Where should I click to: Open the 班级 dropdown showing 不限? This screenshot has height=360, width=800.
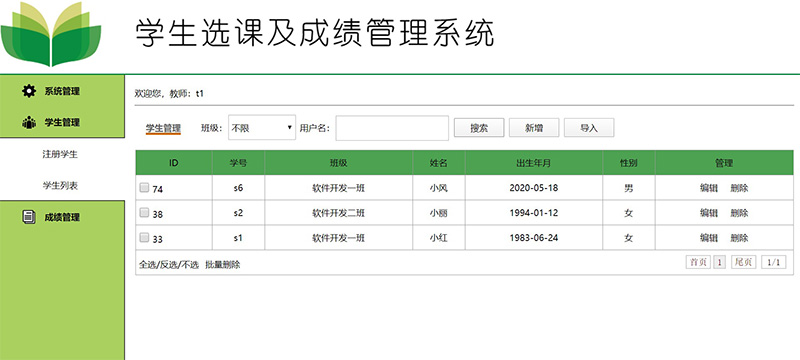[262, 127]
